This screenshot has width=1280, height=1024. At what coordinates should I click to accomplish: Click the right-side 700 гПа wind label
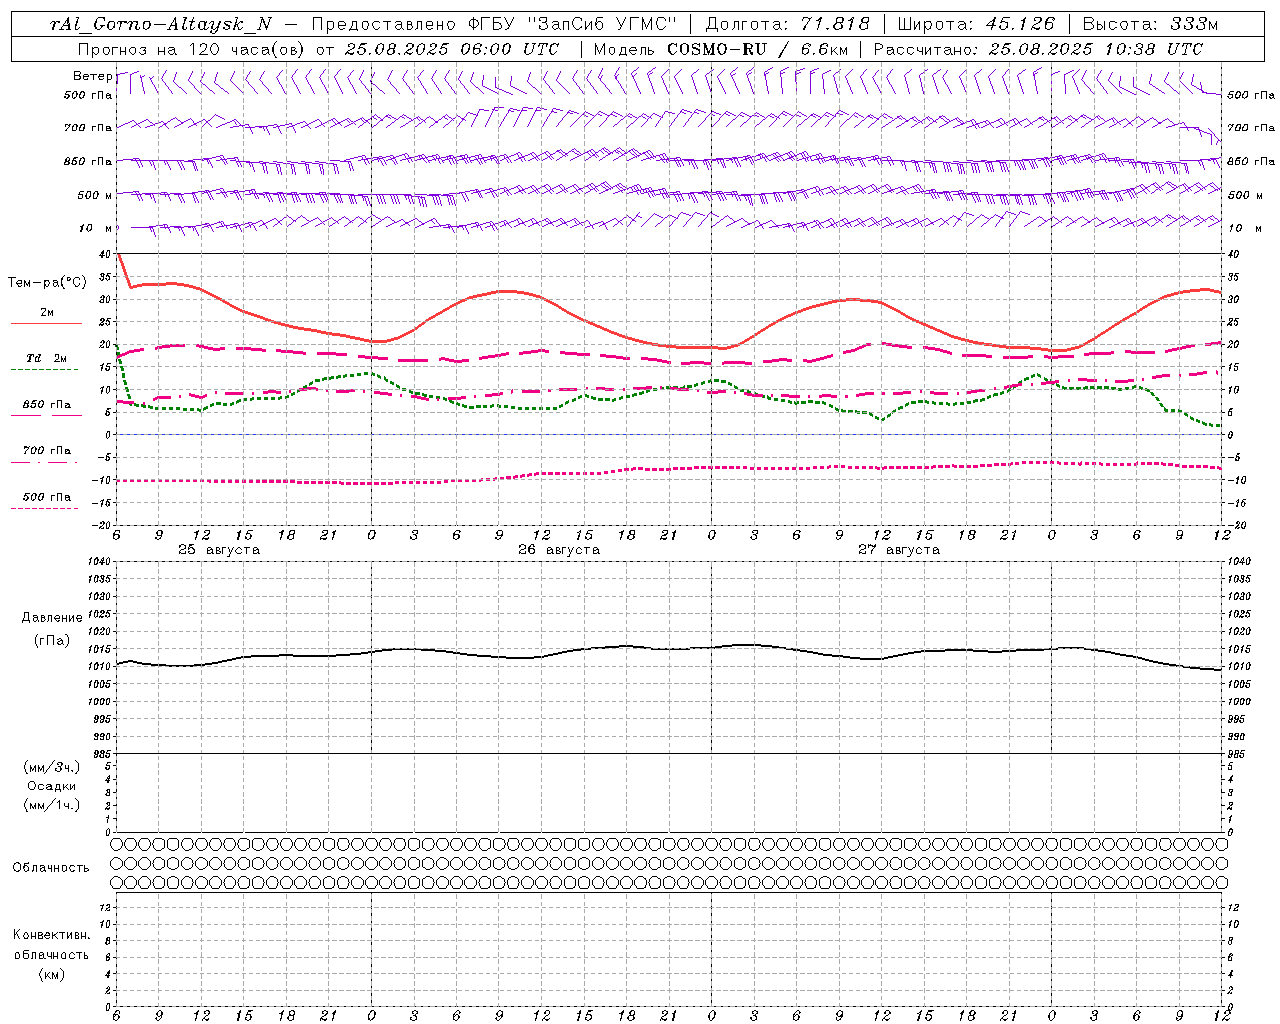tap(1251, 128)
